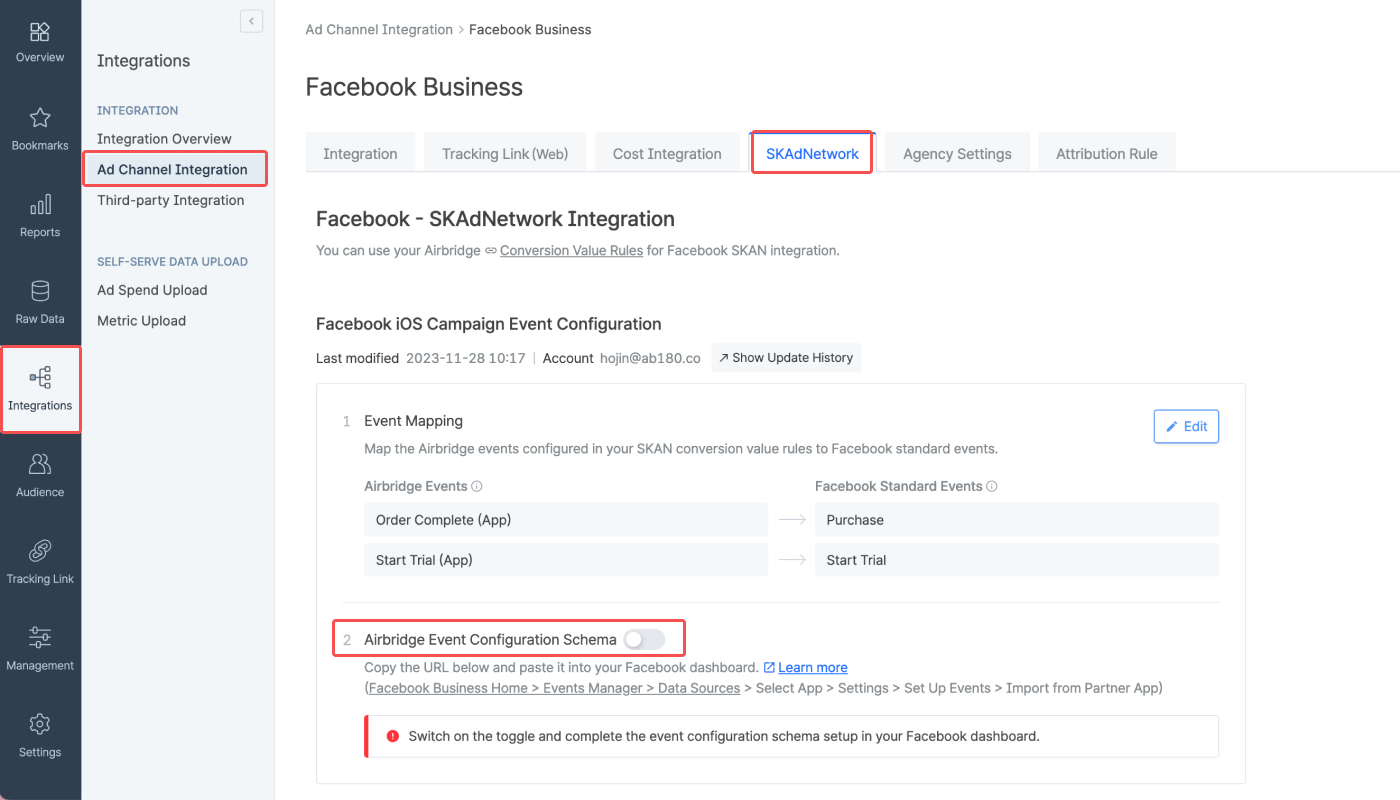This screenshot has height=800, width=1400.
Task: Click info icon beside Airbridge Events
Action: (x=477, y=487)
